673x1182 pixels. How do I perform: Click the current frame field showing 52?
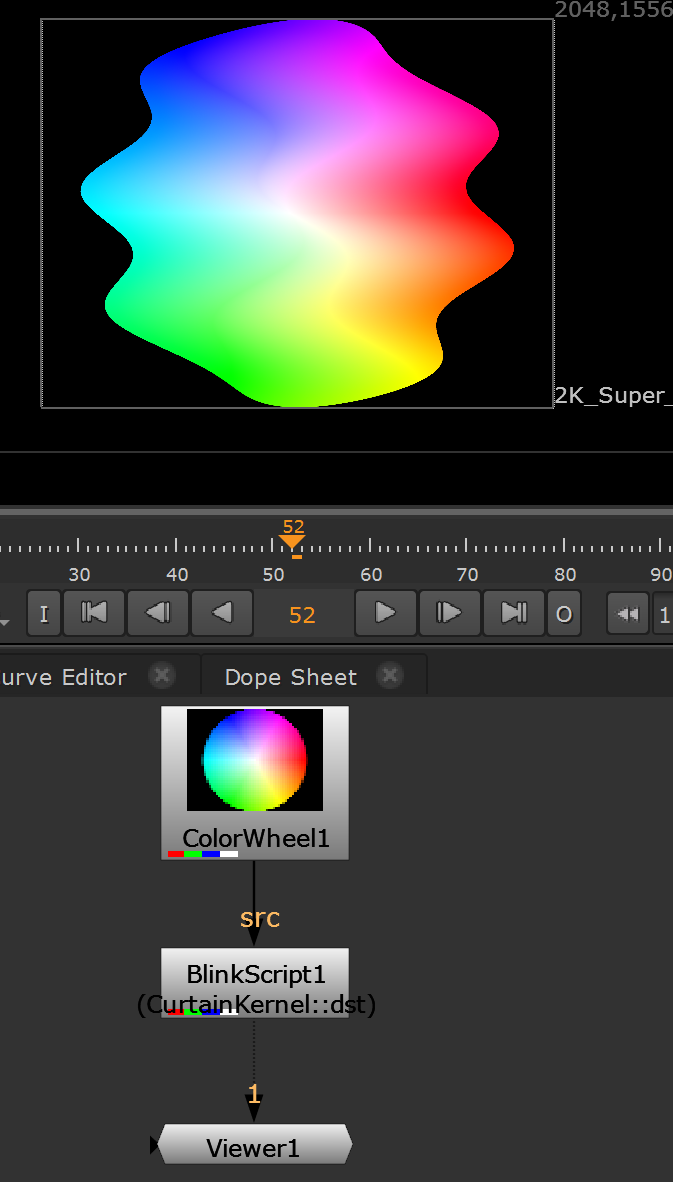coord(303,615)
